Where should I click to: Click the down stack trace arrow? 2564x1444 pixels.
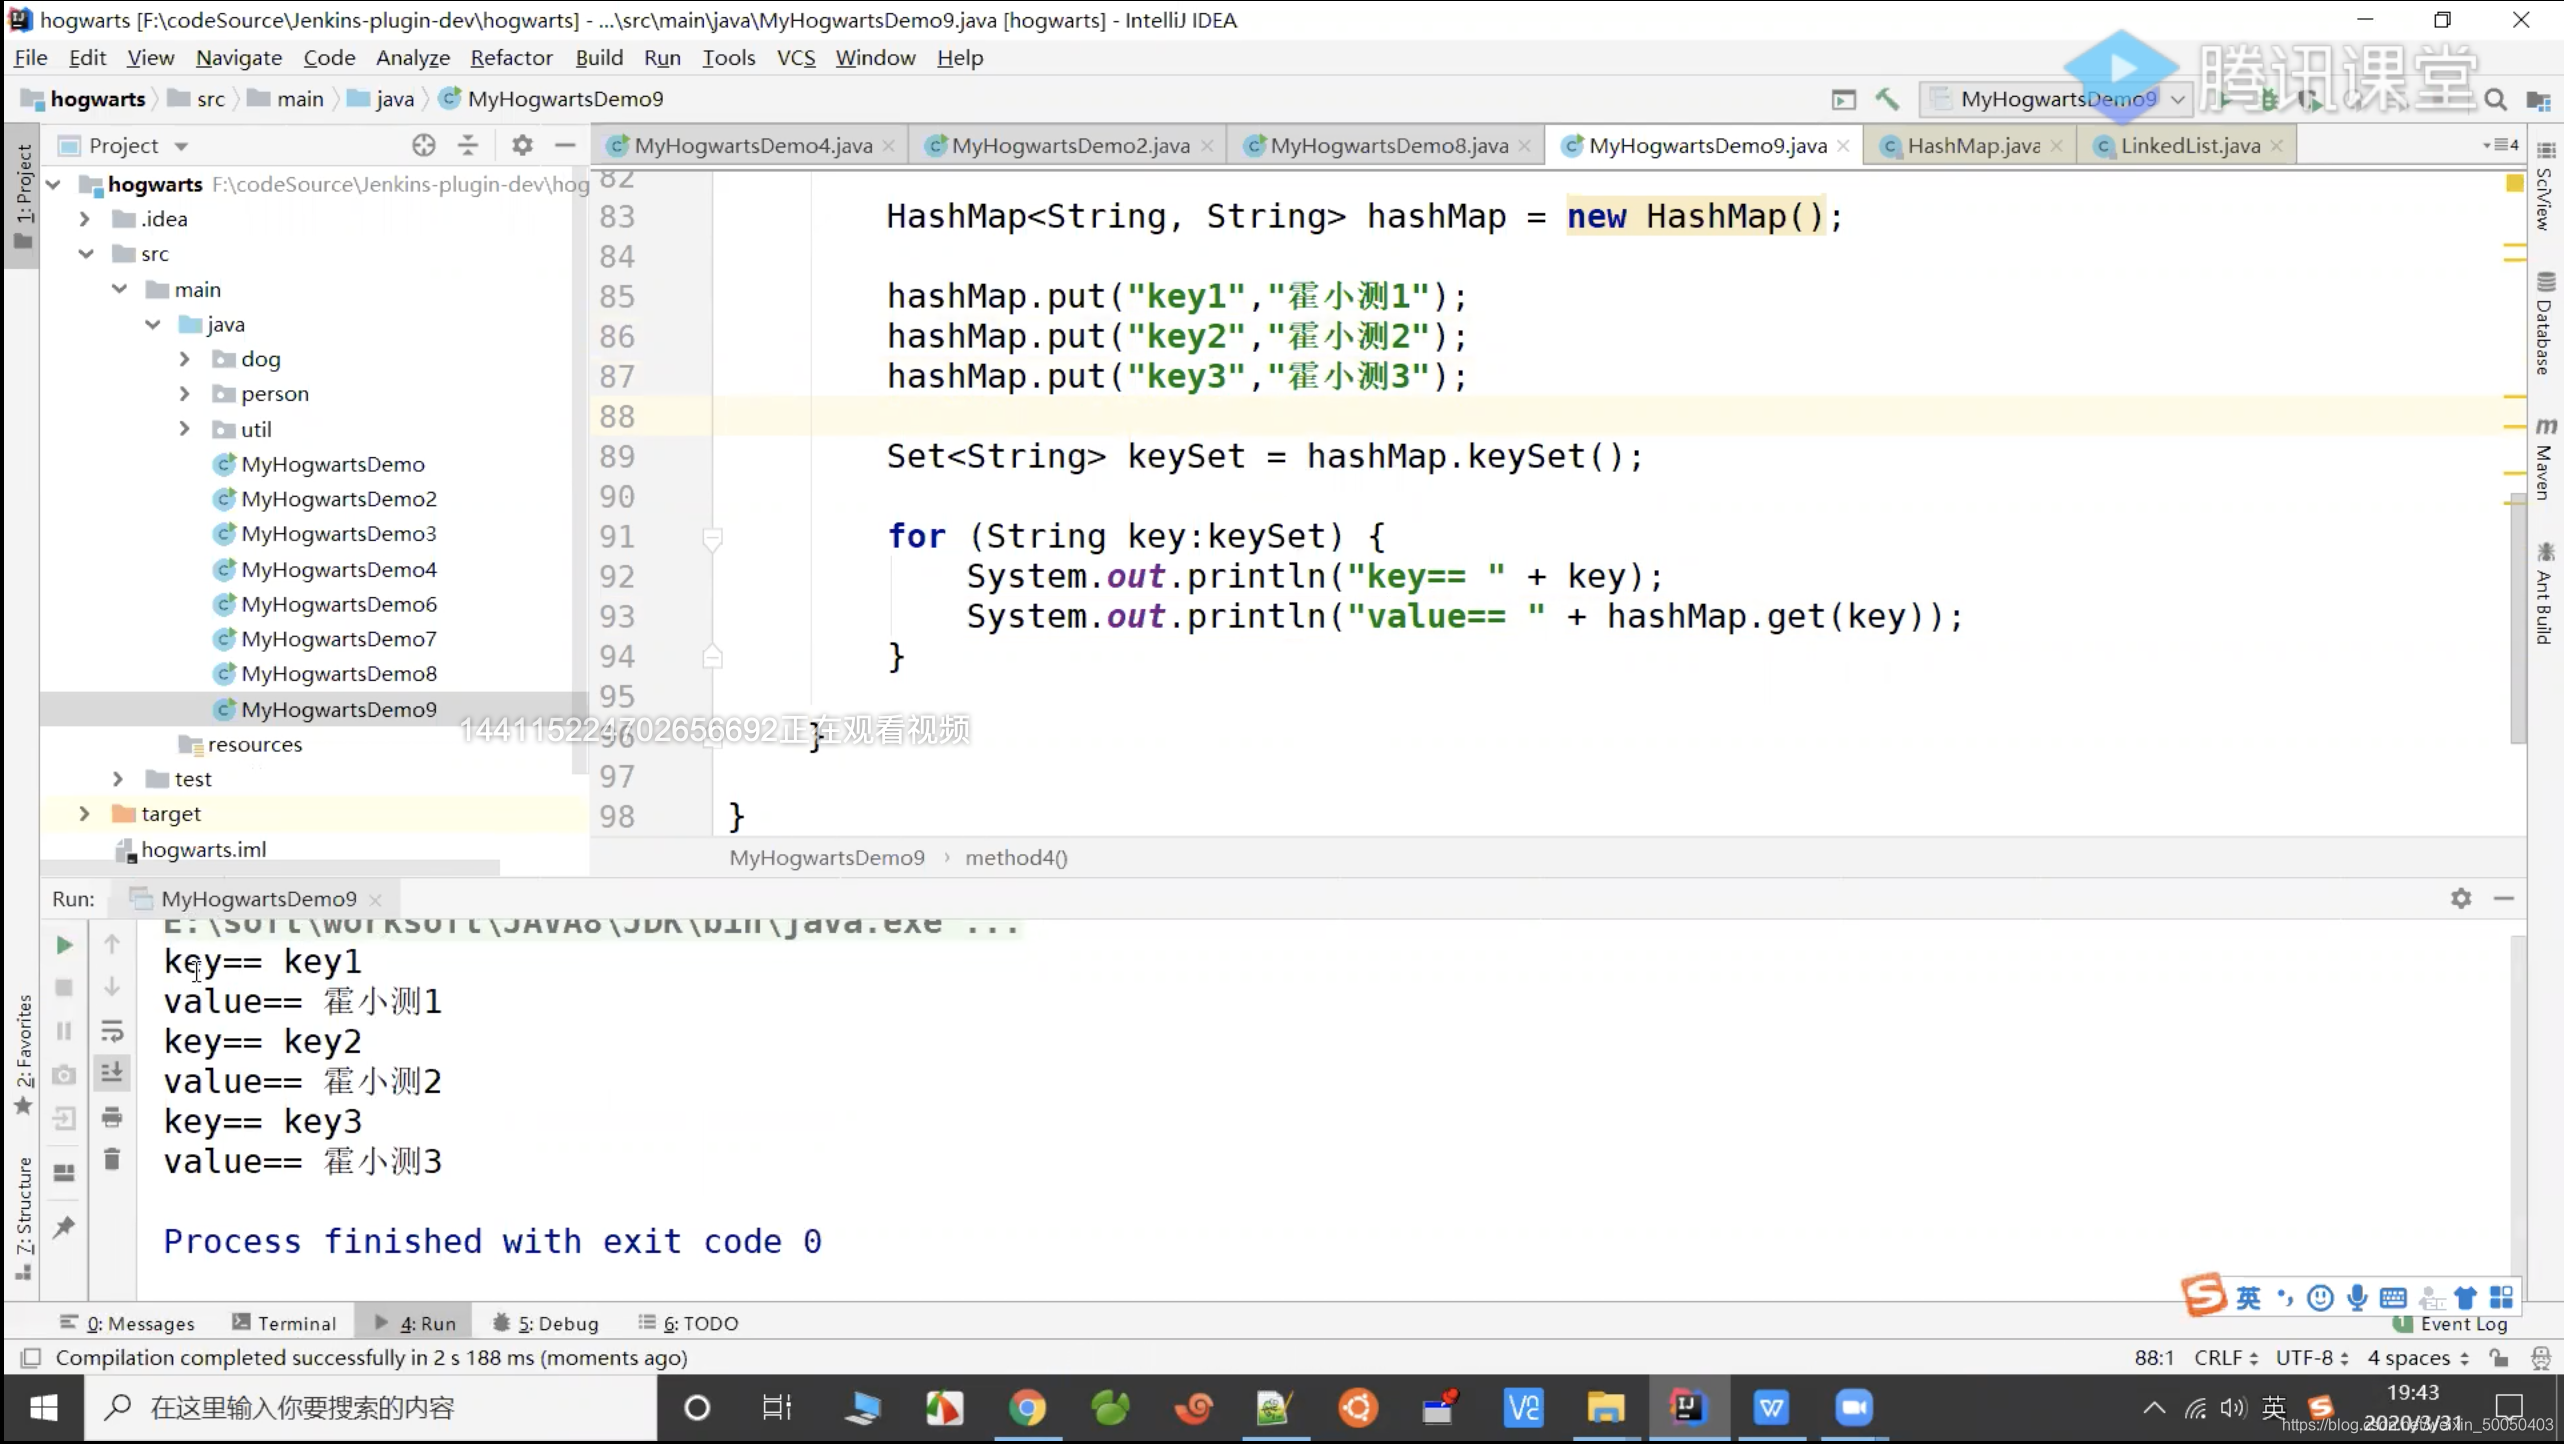pyautogui.click(x=112, y=987)
